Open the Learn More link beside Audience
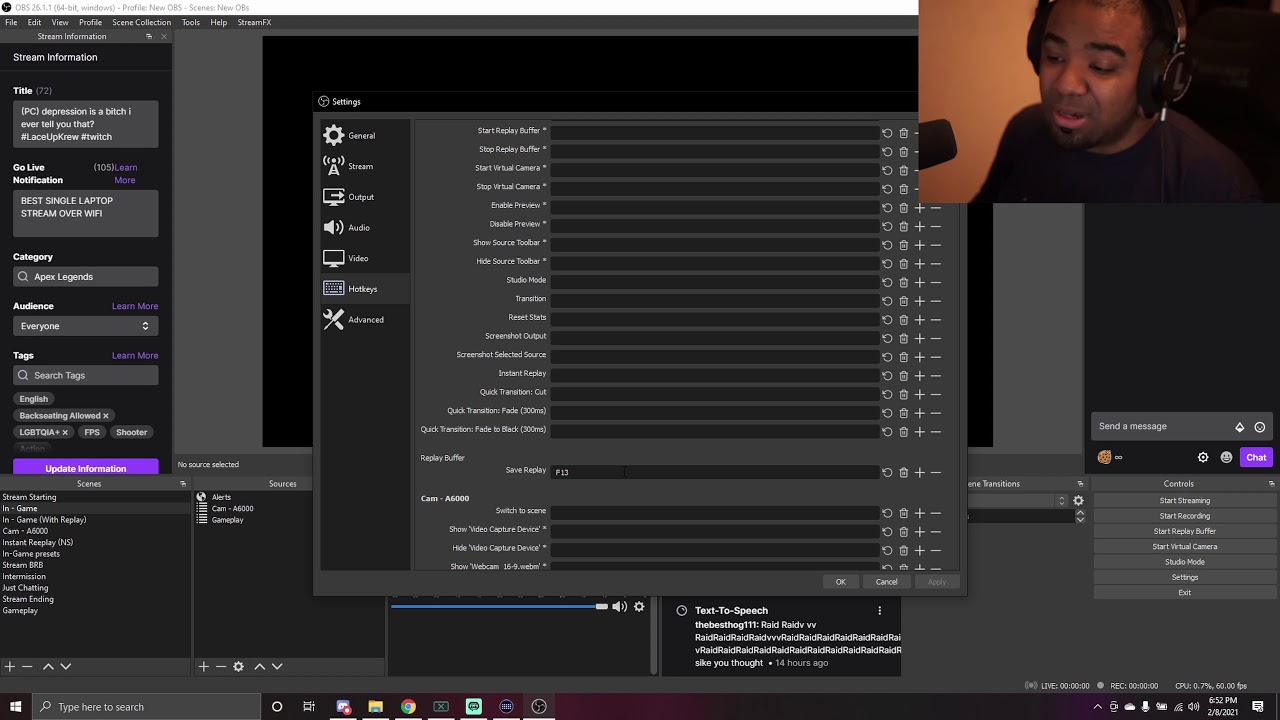1280x720 pixels. 135,306
